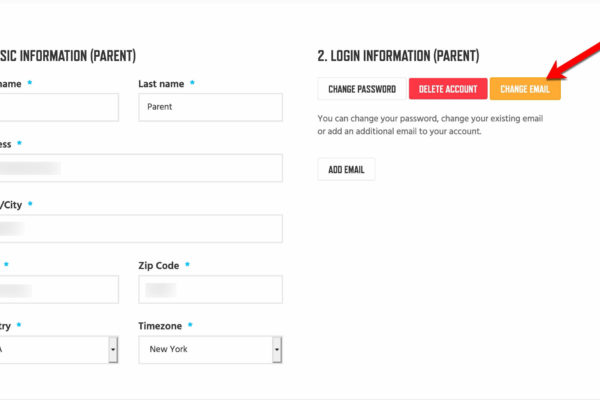Screen dimensions: 600x400
Task: Focus the Zip Code input field
Action: click(210, 289)
